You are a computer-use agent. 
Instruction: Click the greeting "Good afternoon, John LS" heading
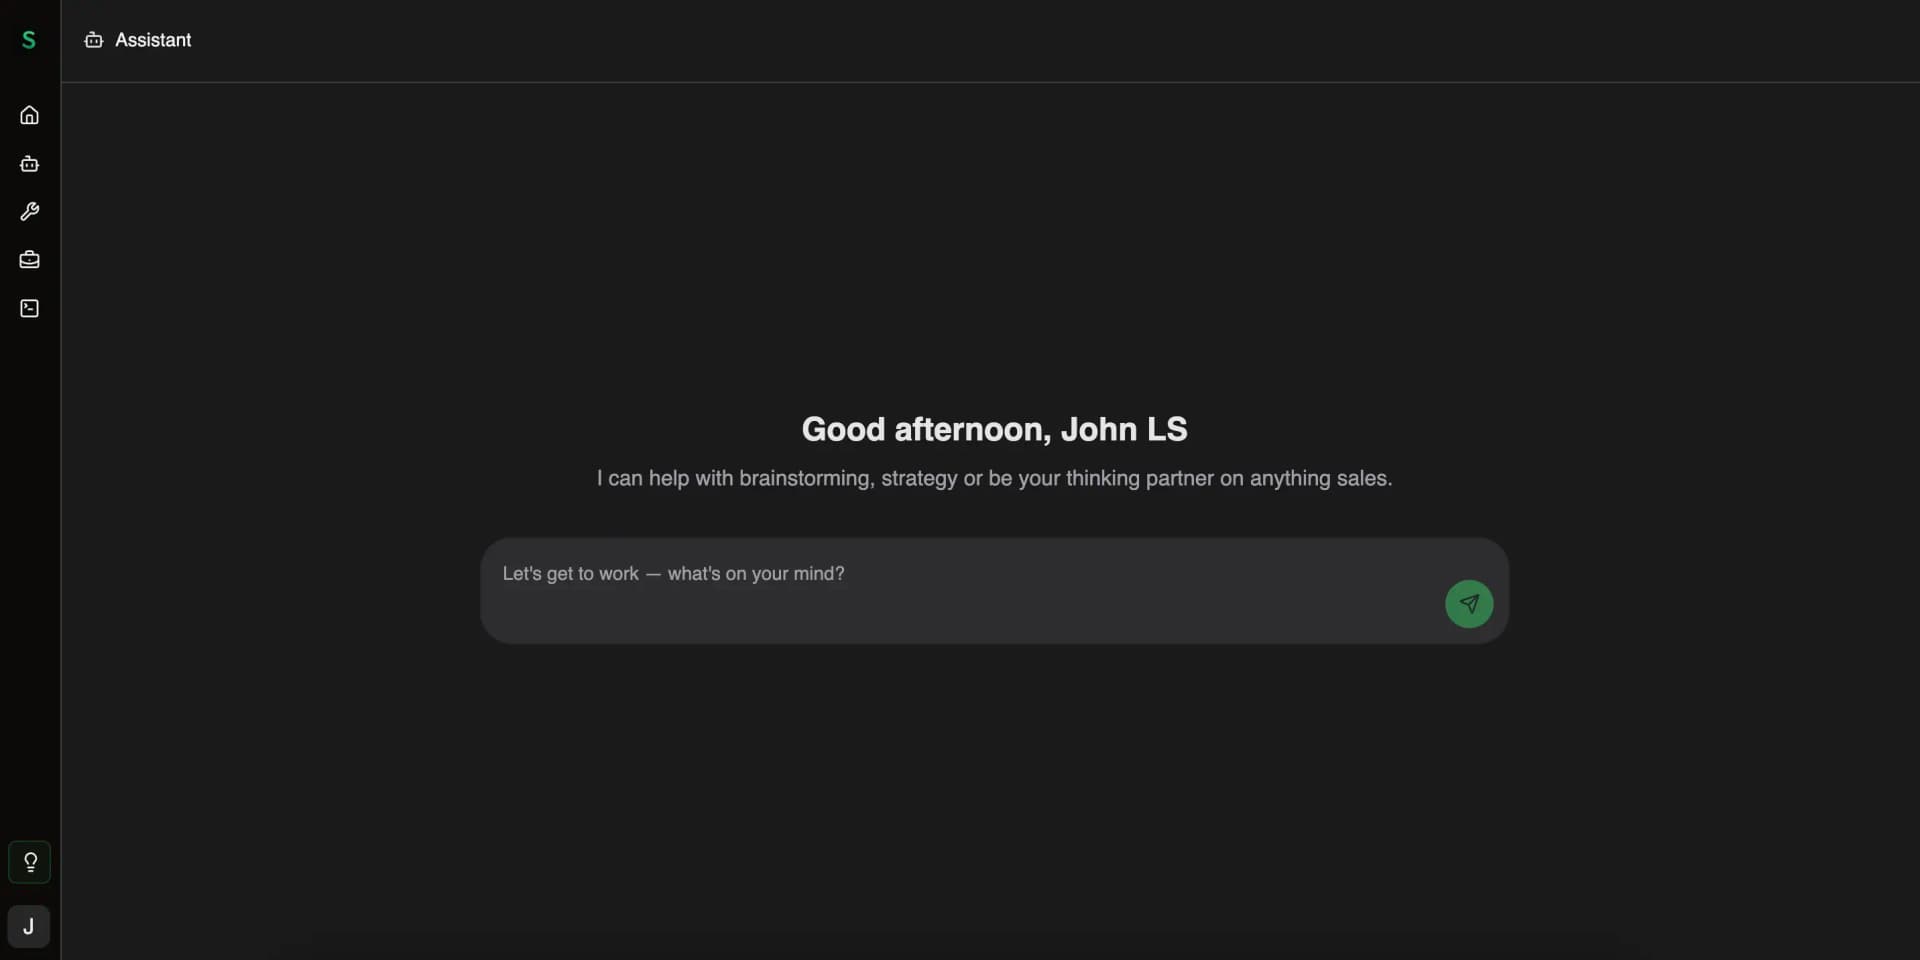(x=993, y=429)
